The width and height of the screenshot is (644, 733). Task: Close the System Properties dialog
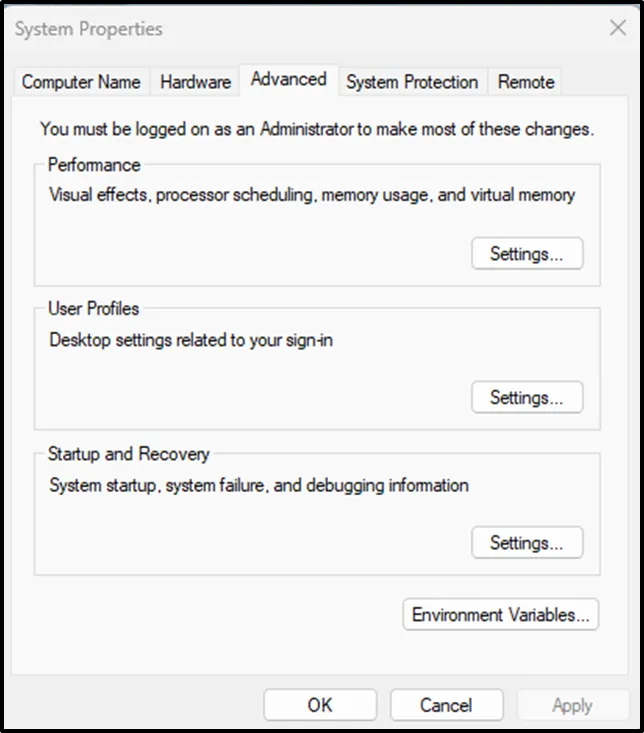618,28
